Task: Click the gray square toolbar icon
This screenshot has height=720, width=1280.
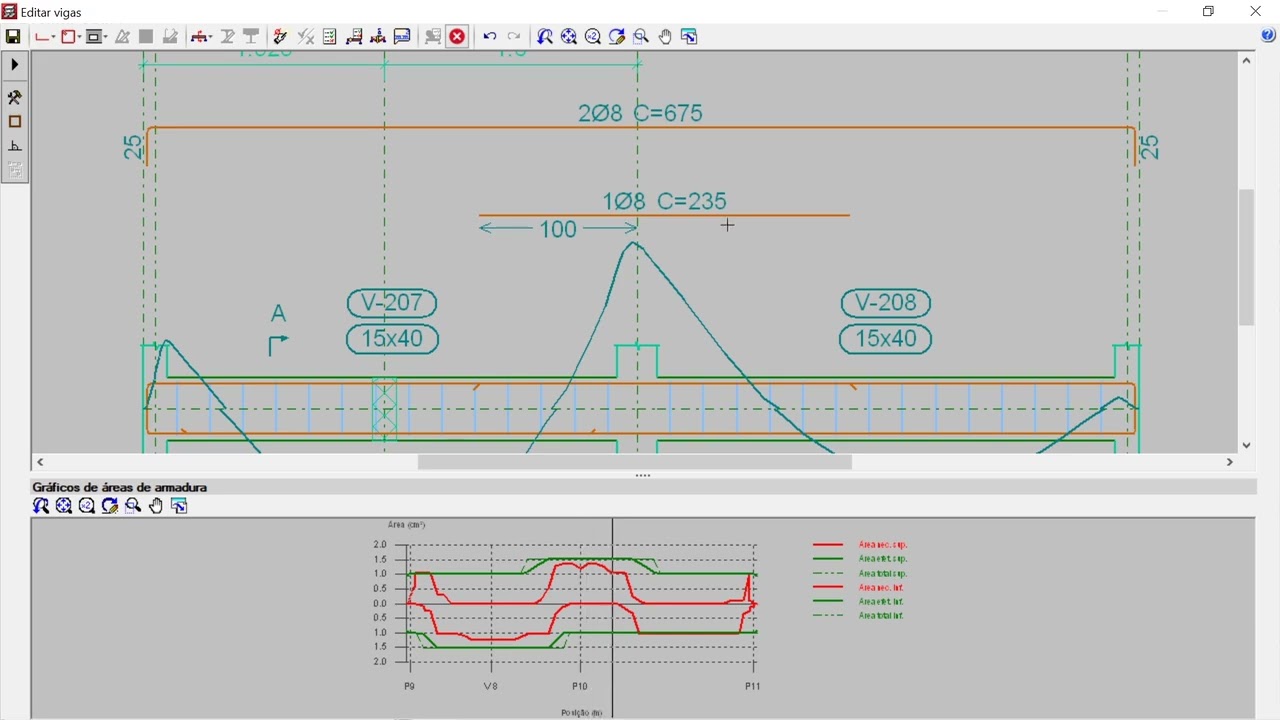Action: [146, 37]
